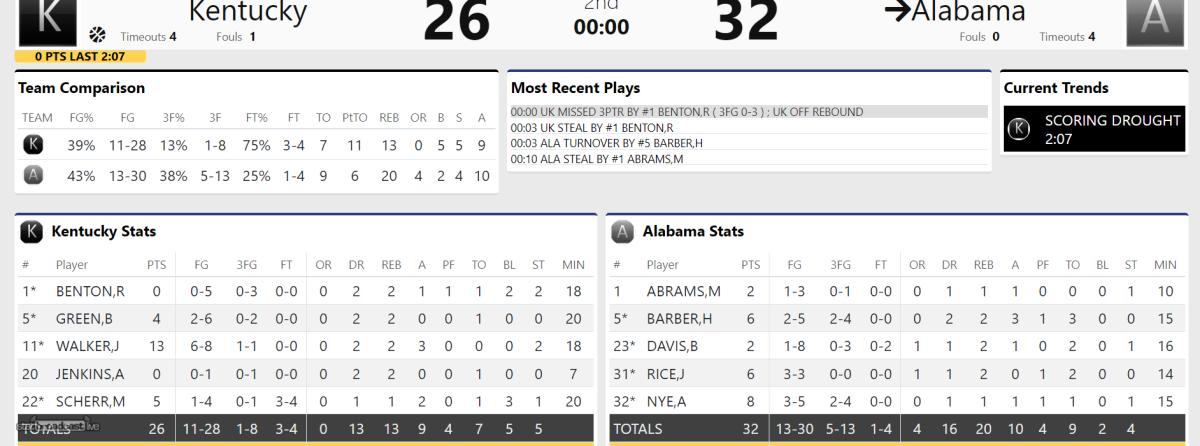Click the K icon in Scoring Drought card
This screenshot has width=1200, height=446.
tap(1019, 129)
